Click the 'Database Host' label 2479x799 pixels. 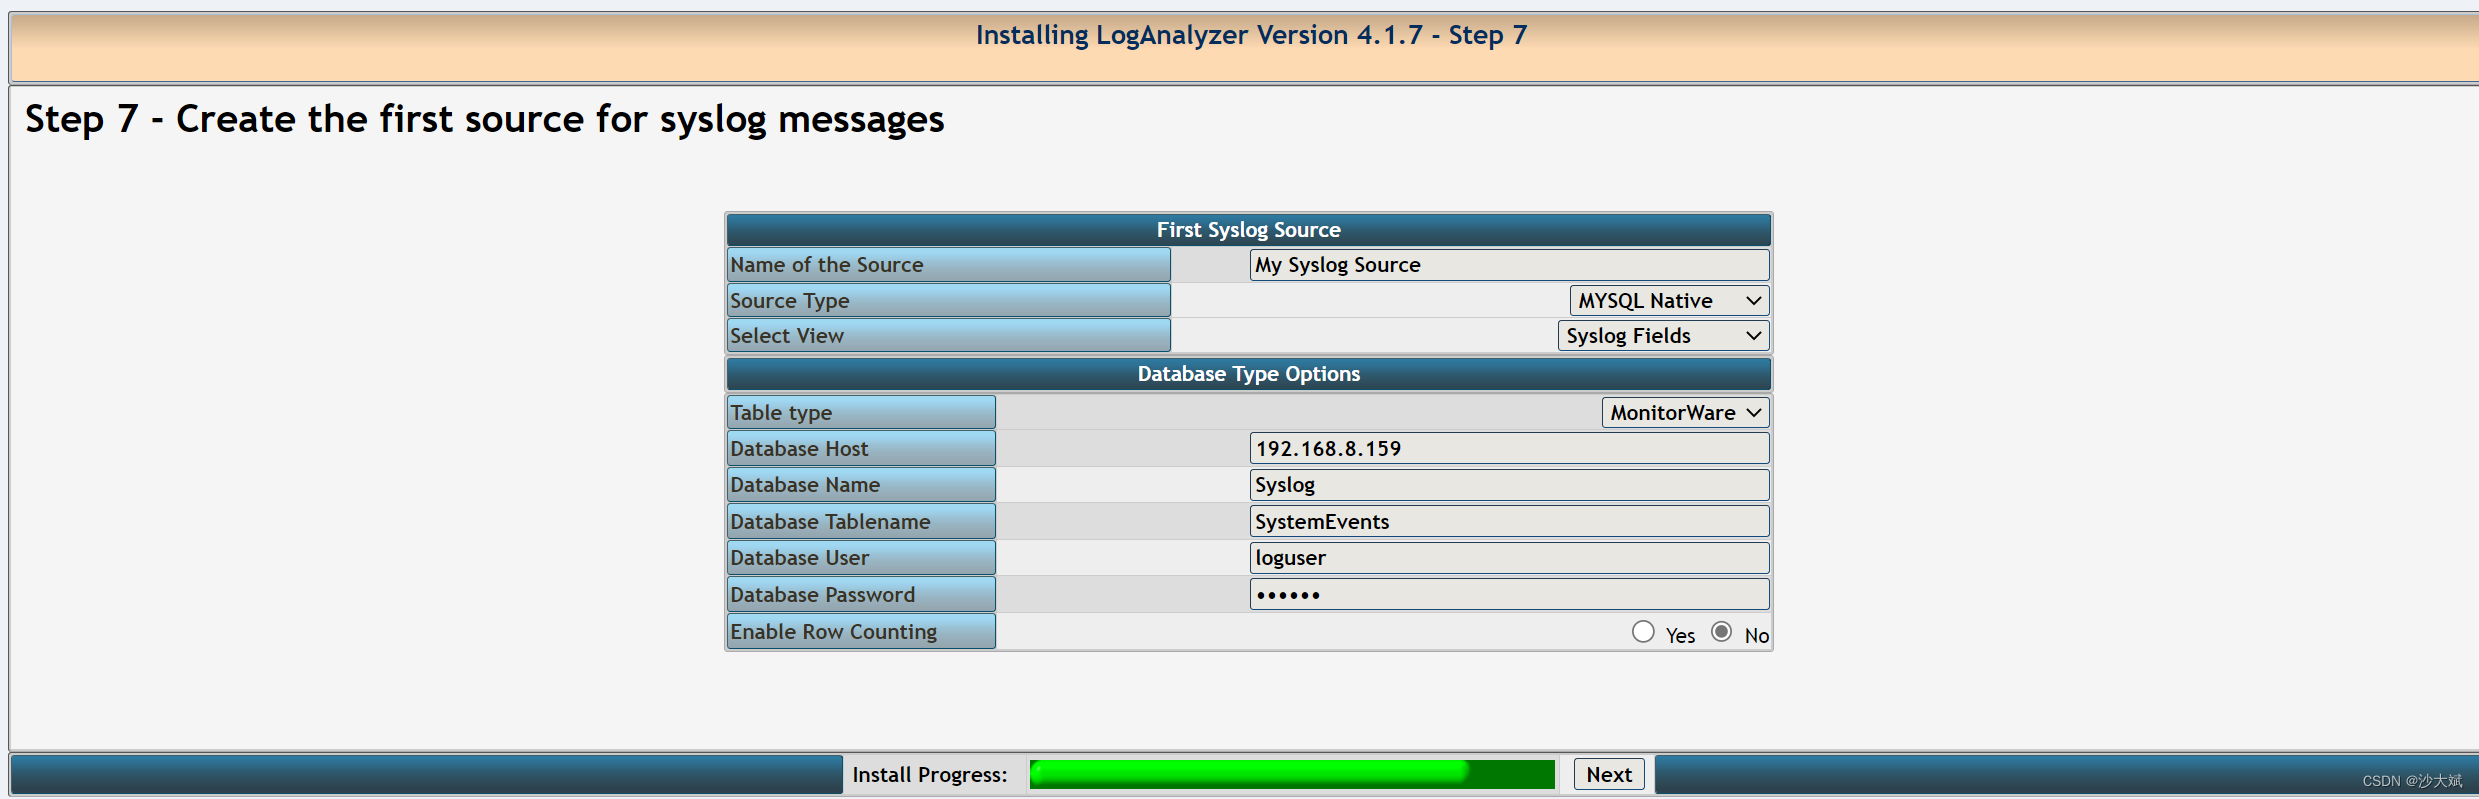pyautogui.click(x=861, y=449)
